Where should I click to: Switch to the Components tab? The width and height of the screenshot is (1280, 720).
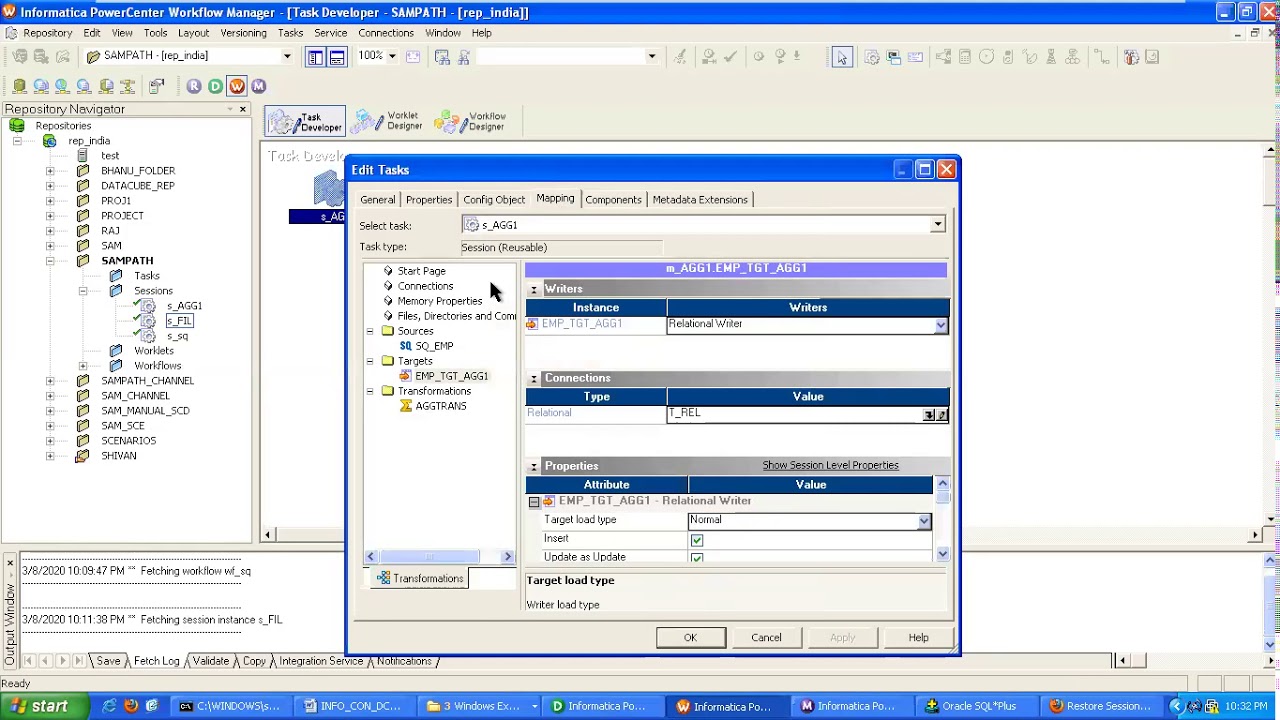(614, 200)
